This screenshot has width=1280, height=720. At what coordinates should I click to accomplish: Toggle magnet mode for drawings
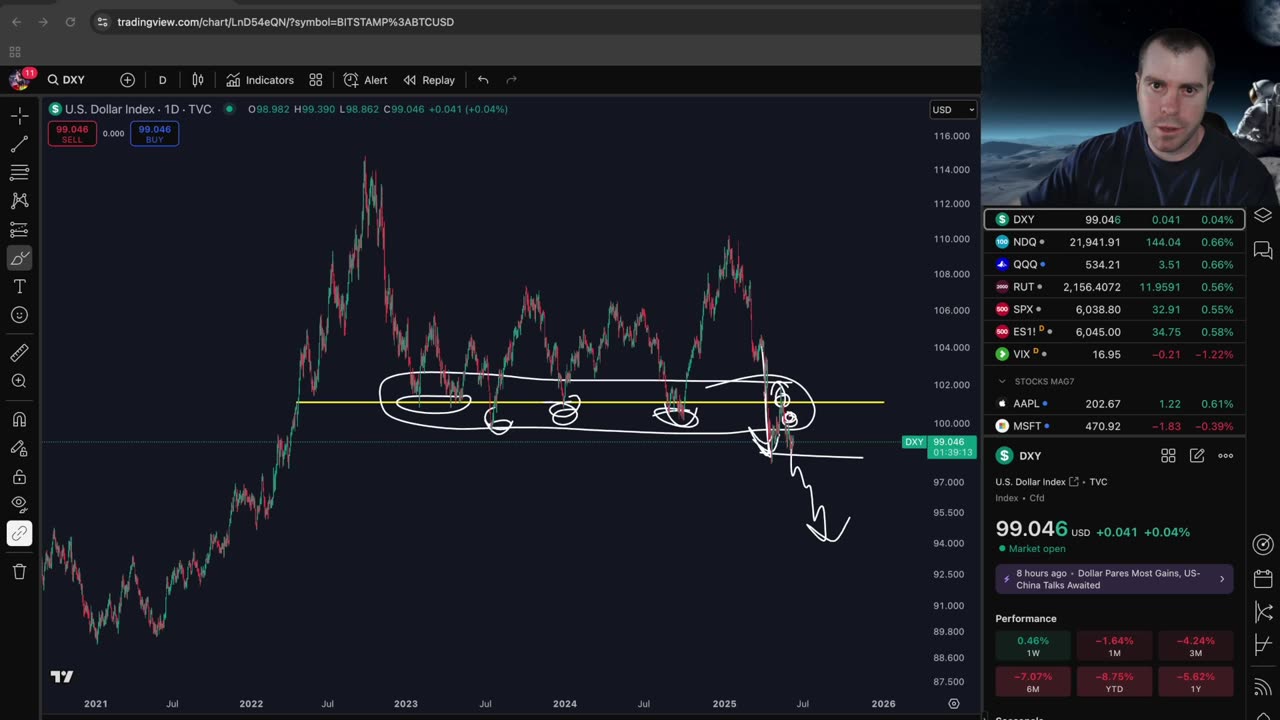pyautogui.click(x=19, y=419)
